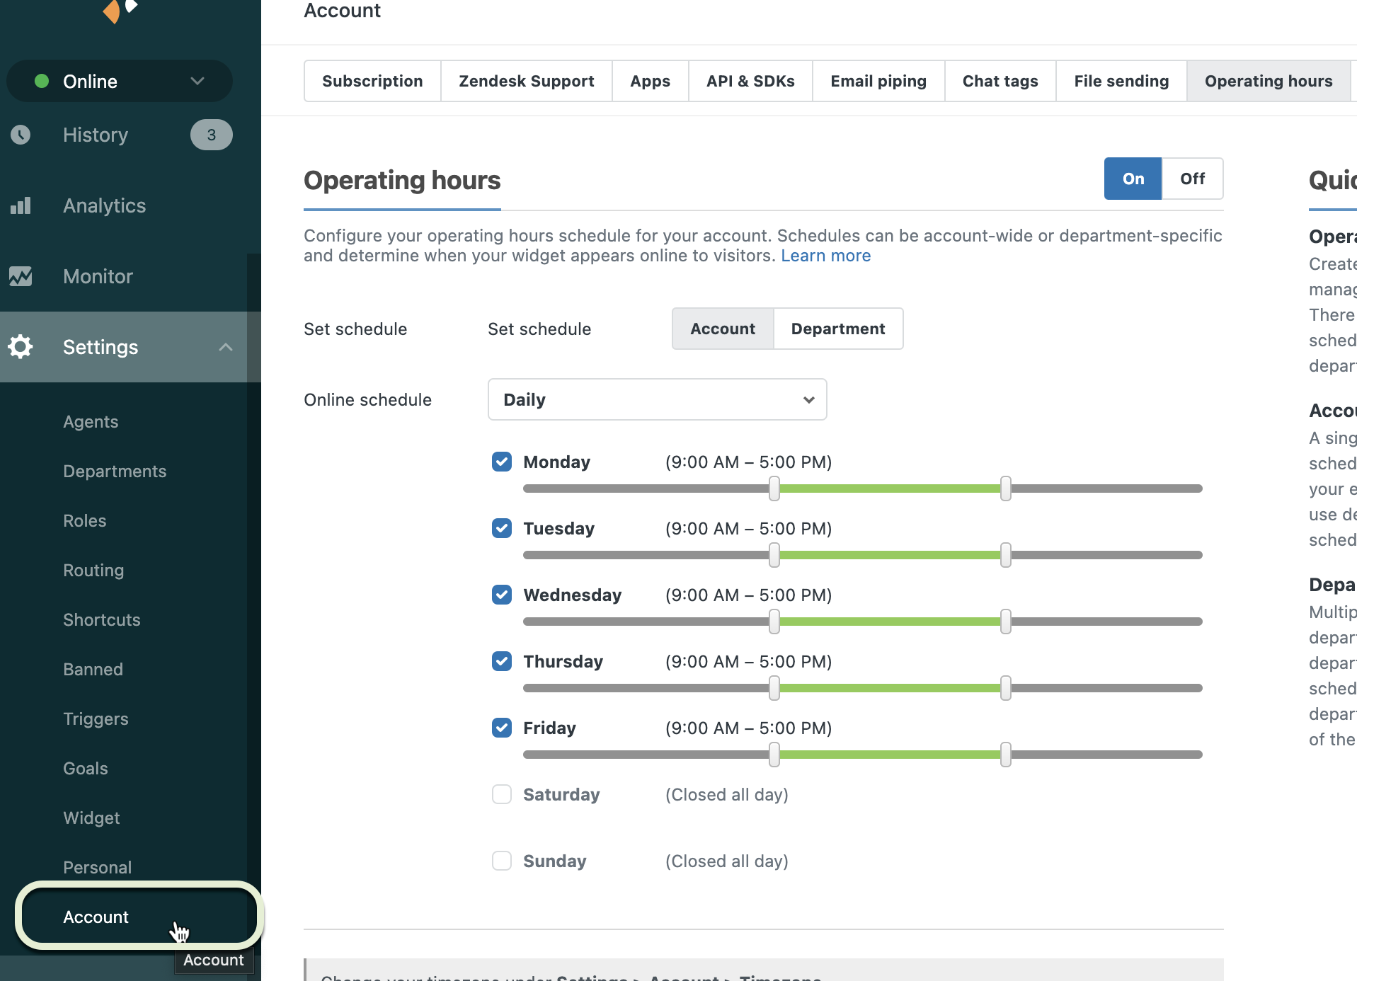Open the History panel with the clock icon

tap(21, 134)
